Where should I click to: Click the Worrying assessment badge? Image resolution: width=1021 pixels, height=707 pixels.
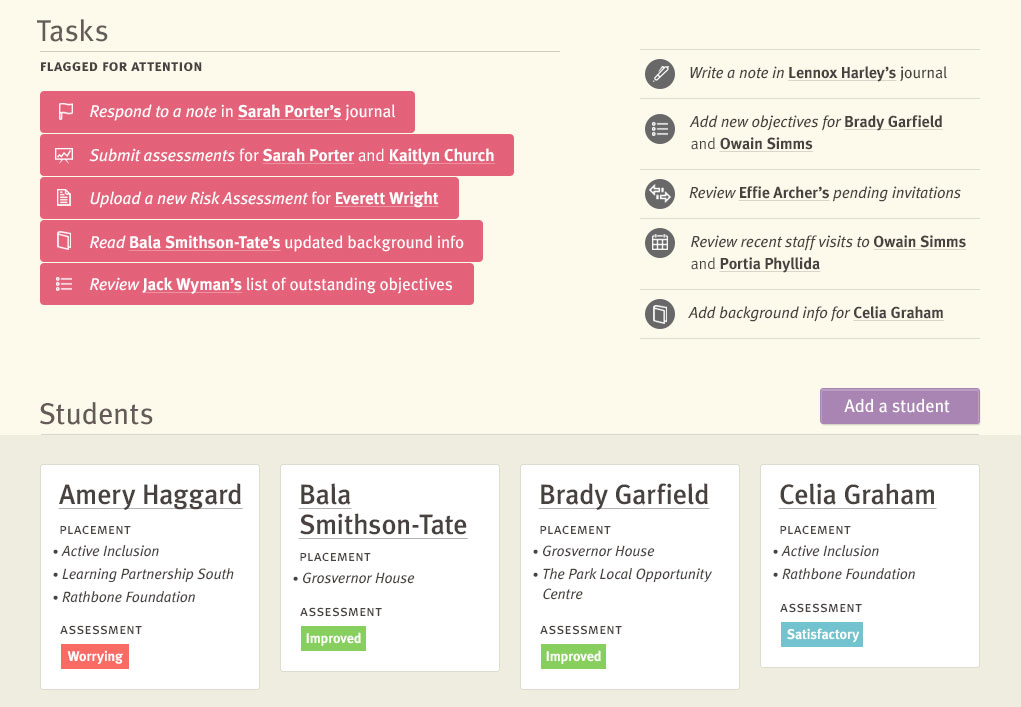(95, 656)
